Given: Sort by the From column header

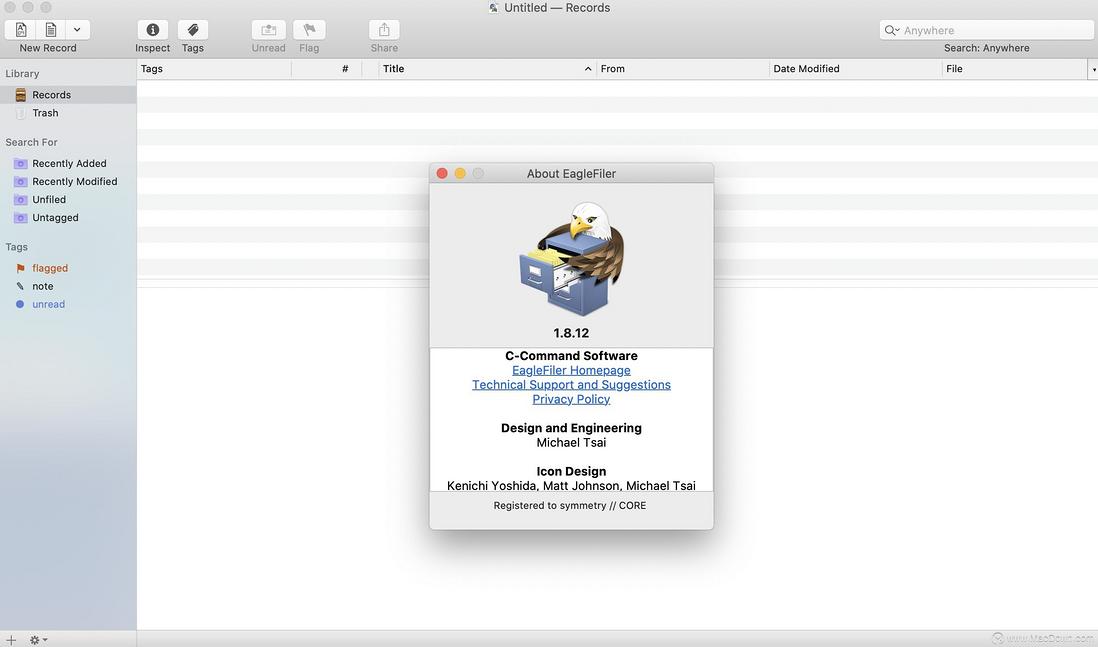Looking at the screenshot, I should [683, 69].
